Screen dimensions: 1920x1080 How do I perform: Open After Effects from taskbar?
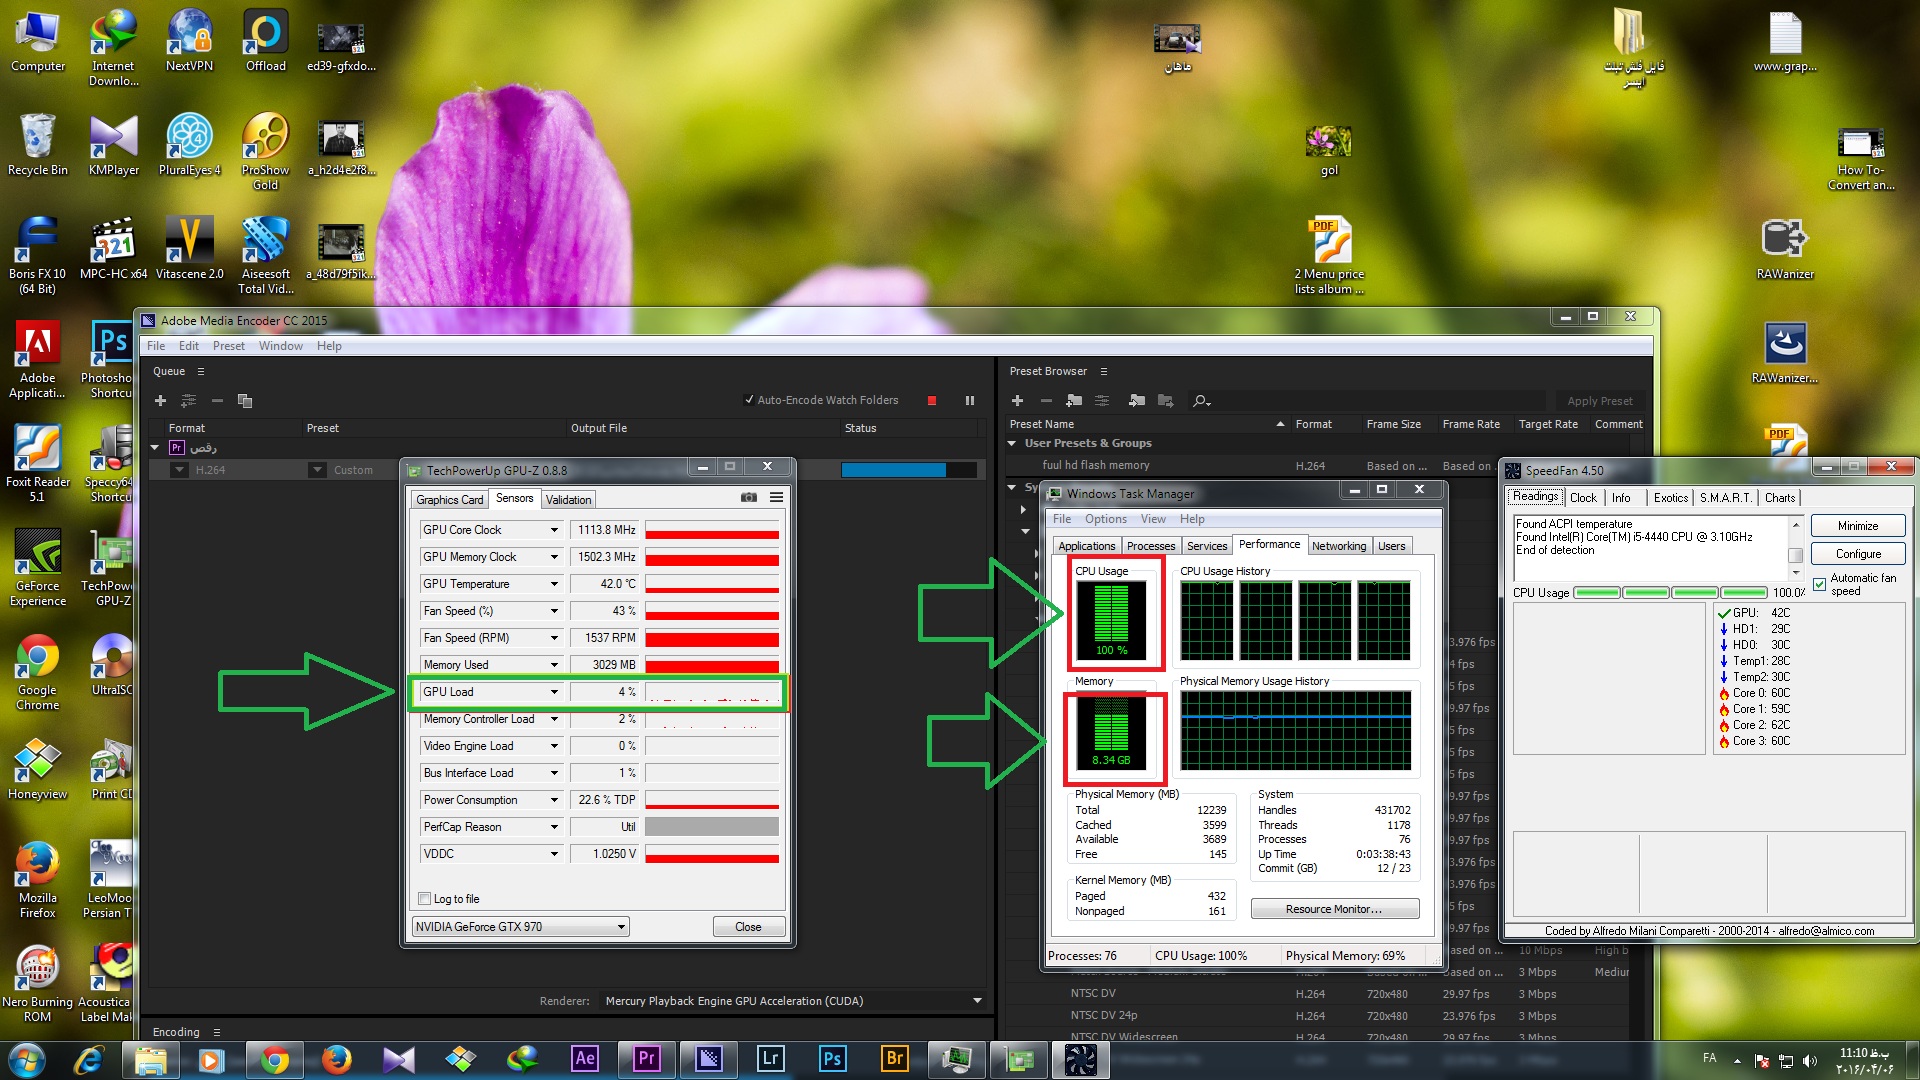click(584, 1058)
